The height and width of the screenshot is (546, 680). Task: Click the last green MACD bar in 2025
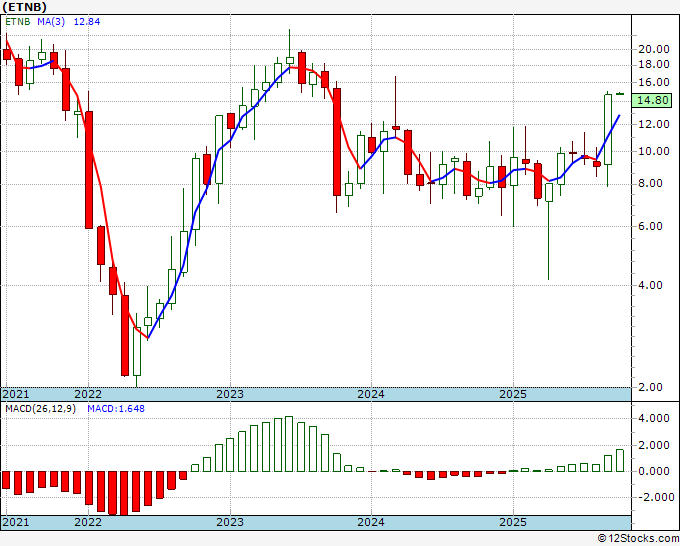(x=620, y=461)
